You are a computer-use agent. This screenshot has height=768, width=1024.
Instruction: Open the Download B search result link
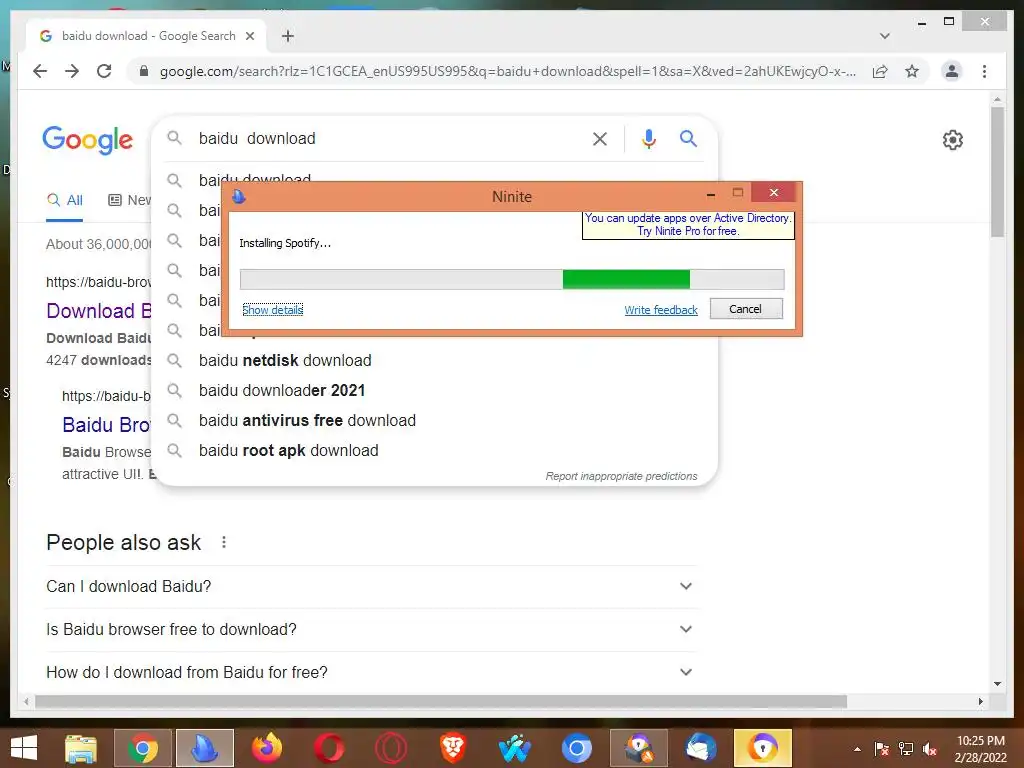point(99,311)
